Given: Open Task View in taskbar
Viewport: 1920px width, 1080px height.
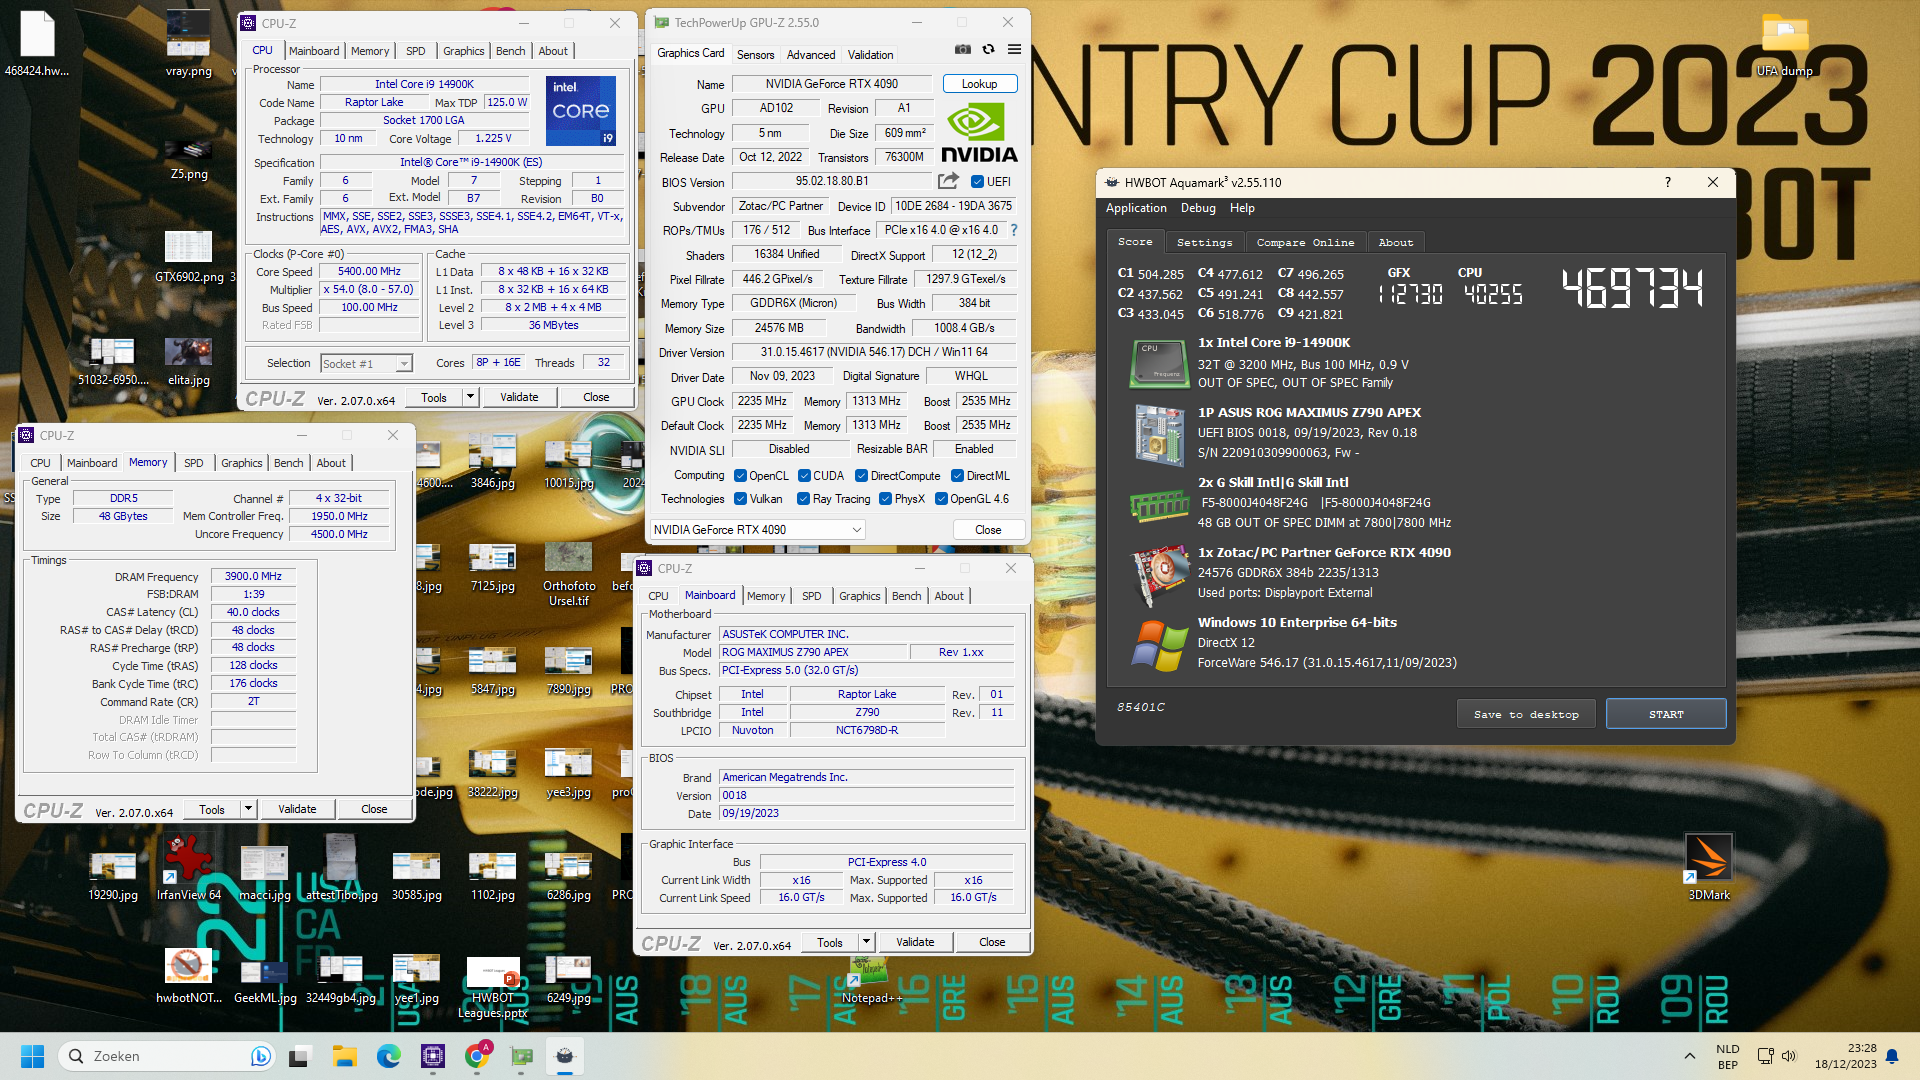Looking at the screenshot, I should point(300,1056).
